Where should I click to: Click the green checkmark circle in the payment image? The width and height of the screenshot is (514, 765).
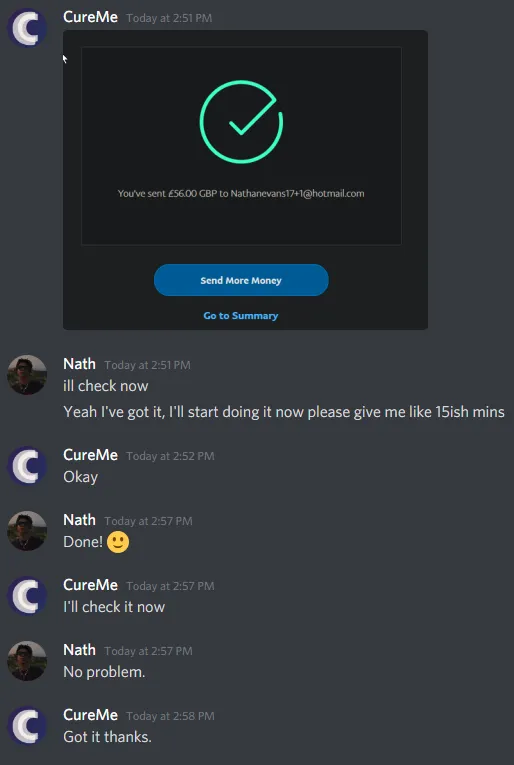tap(241, 122)
